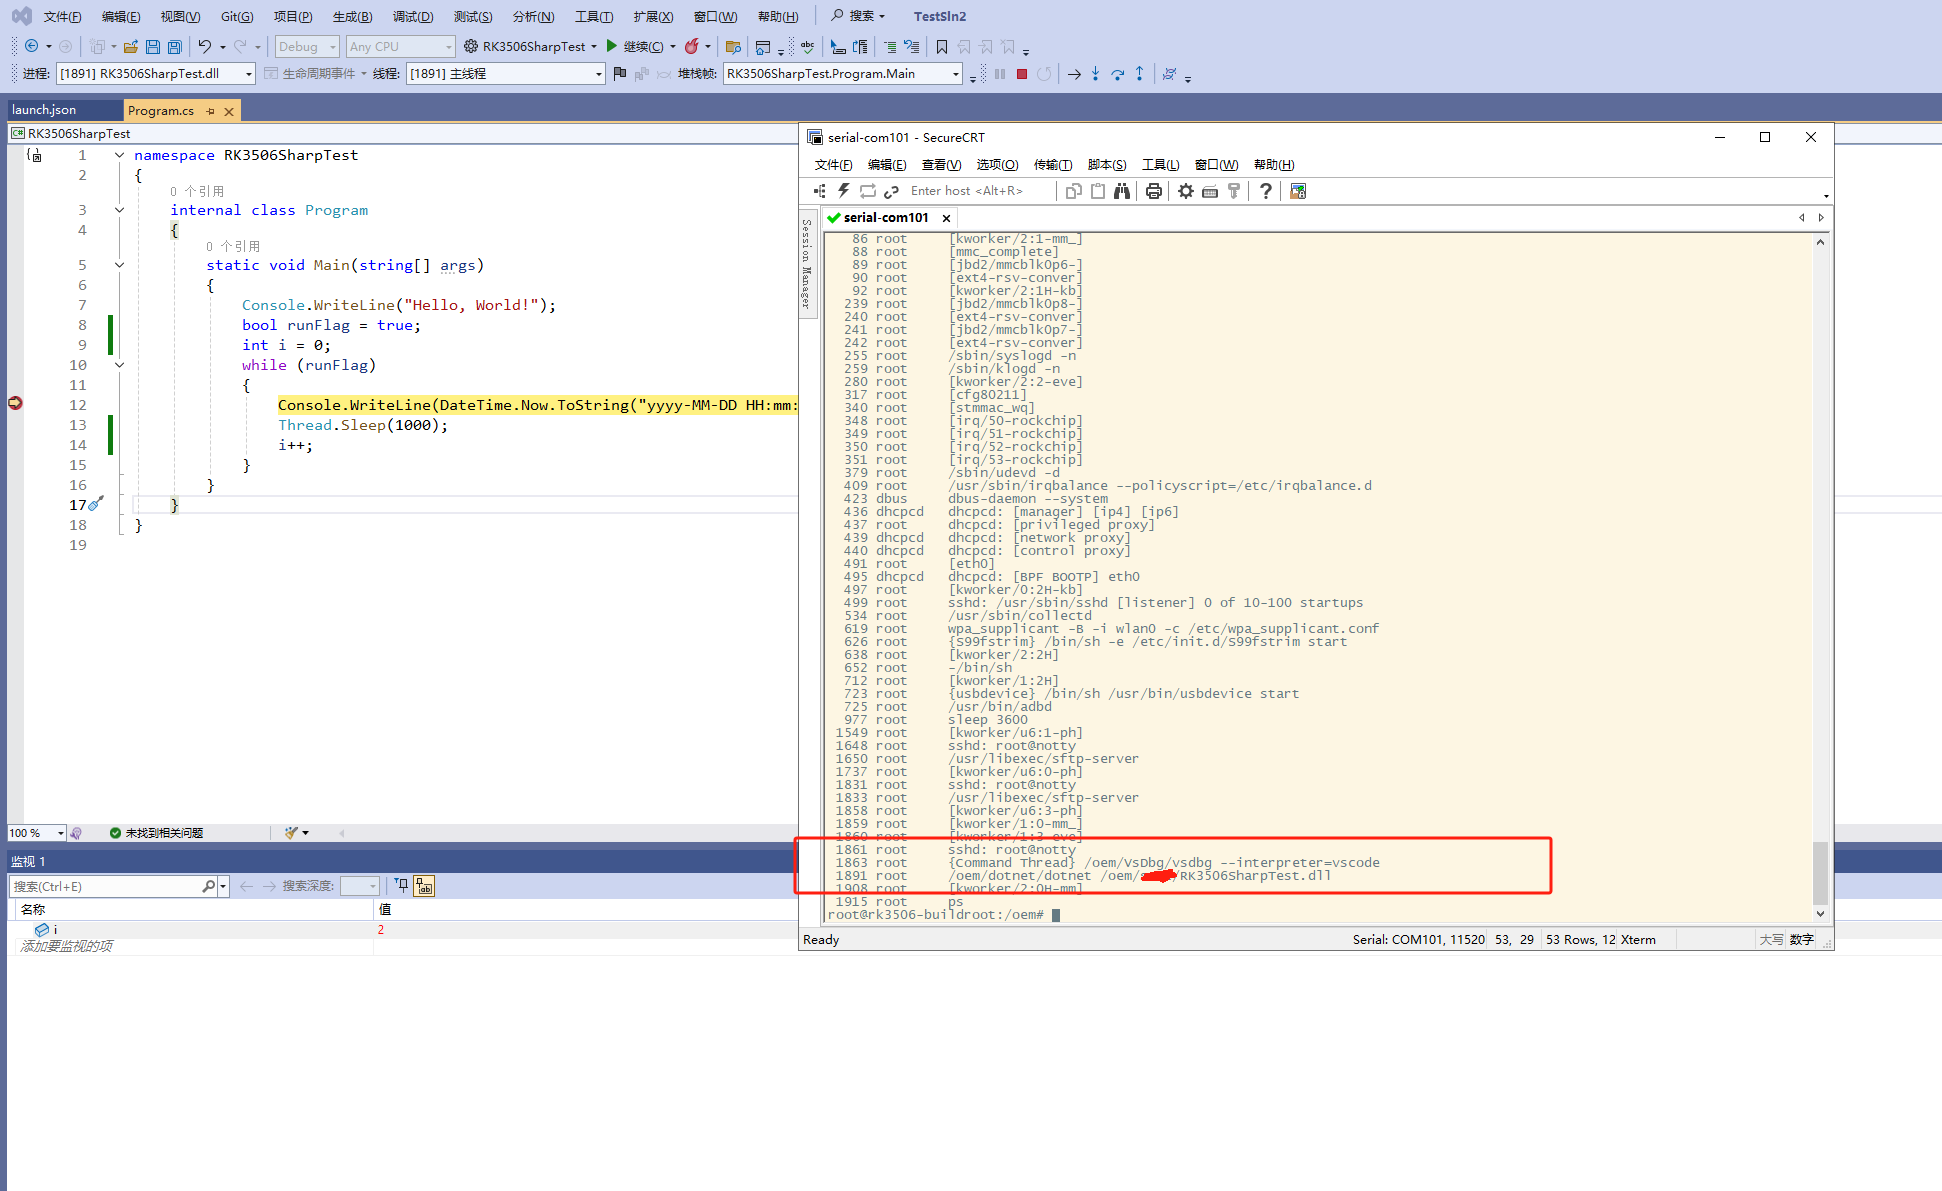
Task: Expand the thread selector showing 主线程
Action: tap(598, 74)
